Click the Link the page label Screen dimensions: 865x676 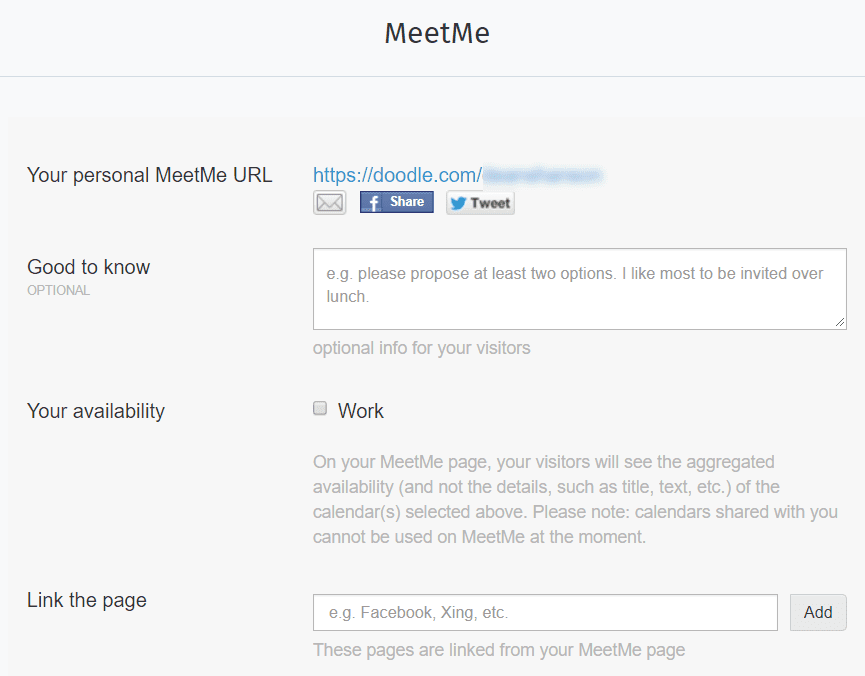tap(87, 600)
